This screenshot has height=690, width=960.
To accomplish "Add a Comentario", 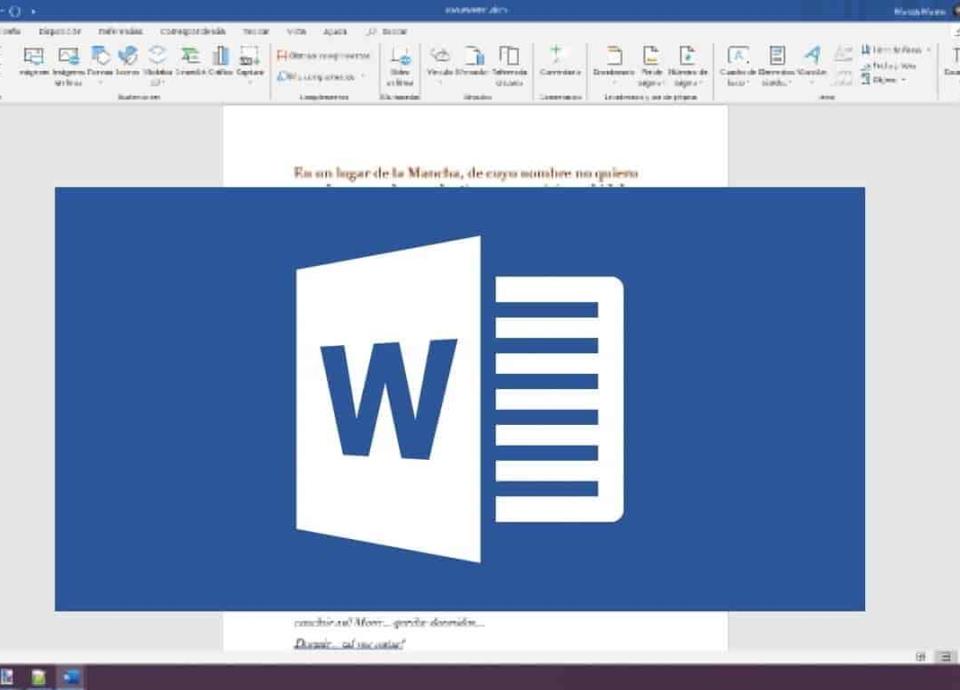I will 560,61.
